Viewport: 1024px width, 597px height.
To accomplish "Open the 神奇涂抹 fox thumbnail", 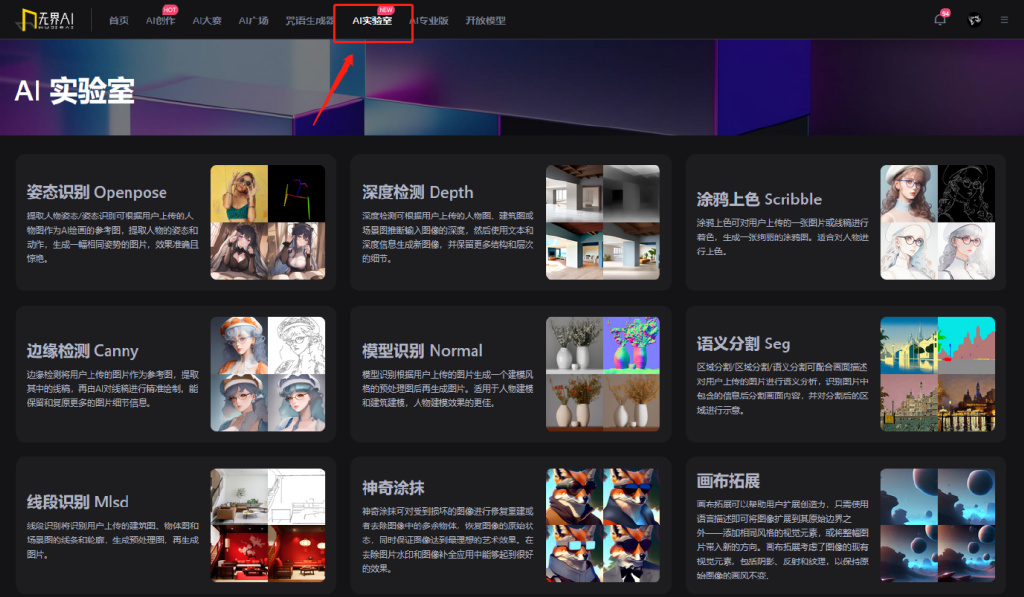I will [x=602, y=525].
